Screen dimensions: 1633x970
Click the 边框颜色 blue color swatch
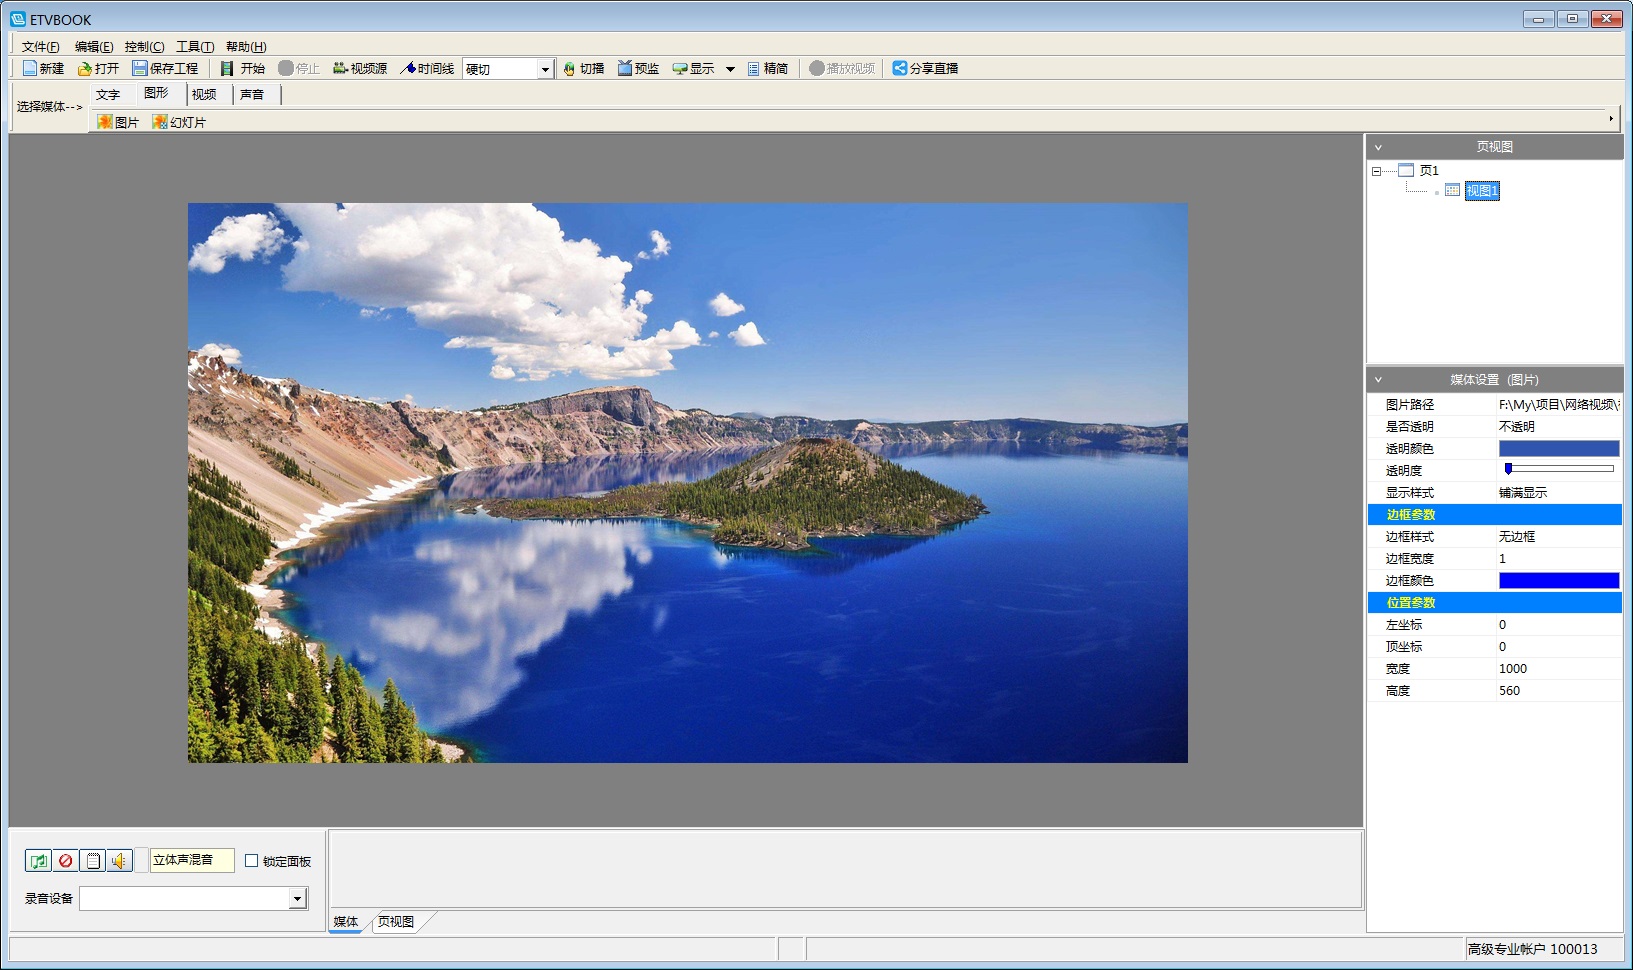[x=1559, y=581]
